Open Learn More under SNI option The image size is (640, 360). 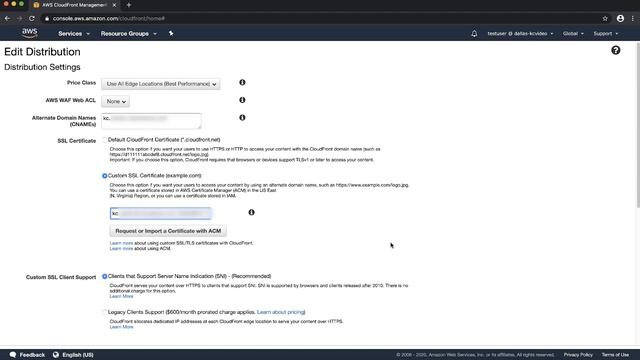point(121,296)
